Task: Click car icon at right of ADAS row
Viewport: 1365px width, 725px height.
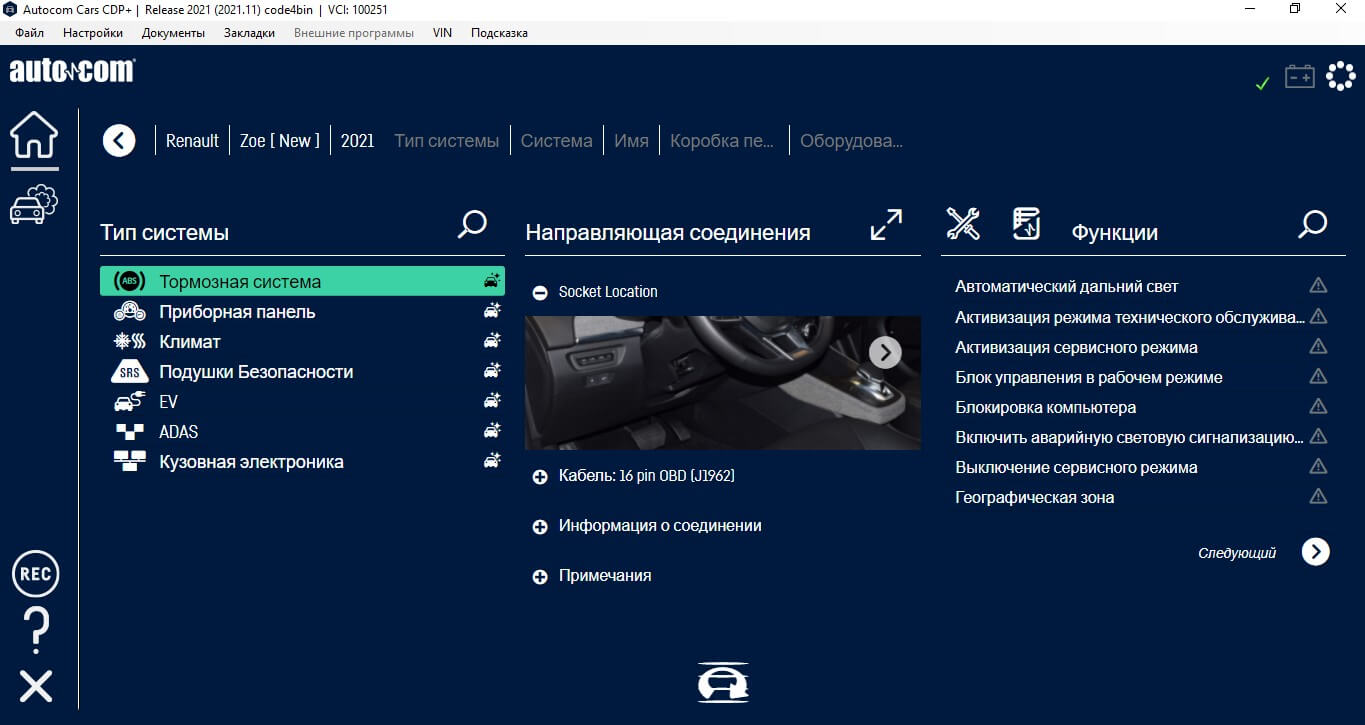Action: (x=492, y=431)
